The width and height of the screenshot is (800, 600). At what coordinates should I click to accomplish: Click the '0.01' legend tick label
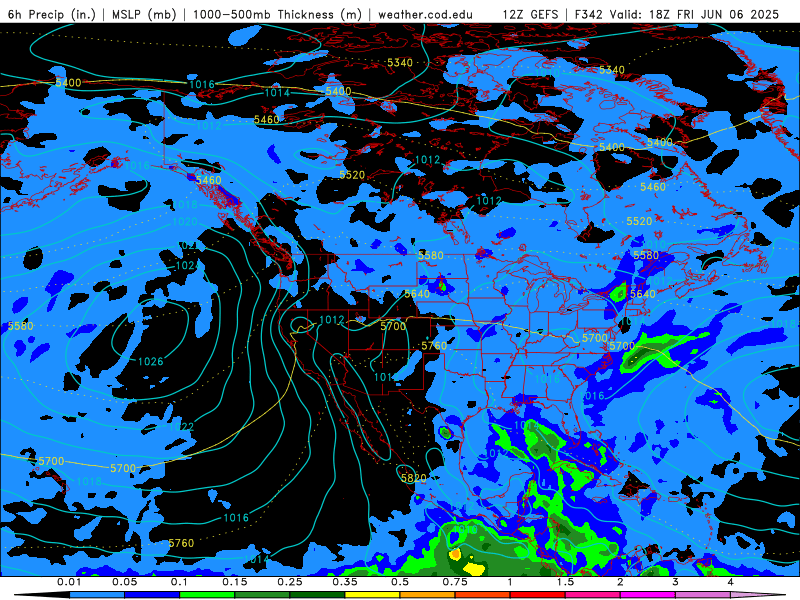pyautogui.click(x=69, y=582)
